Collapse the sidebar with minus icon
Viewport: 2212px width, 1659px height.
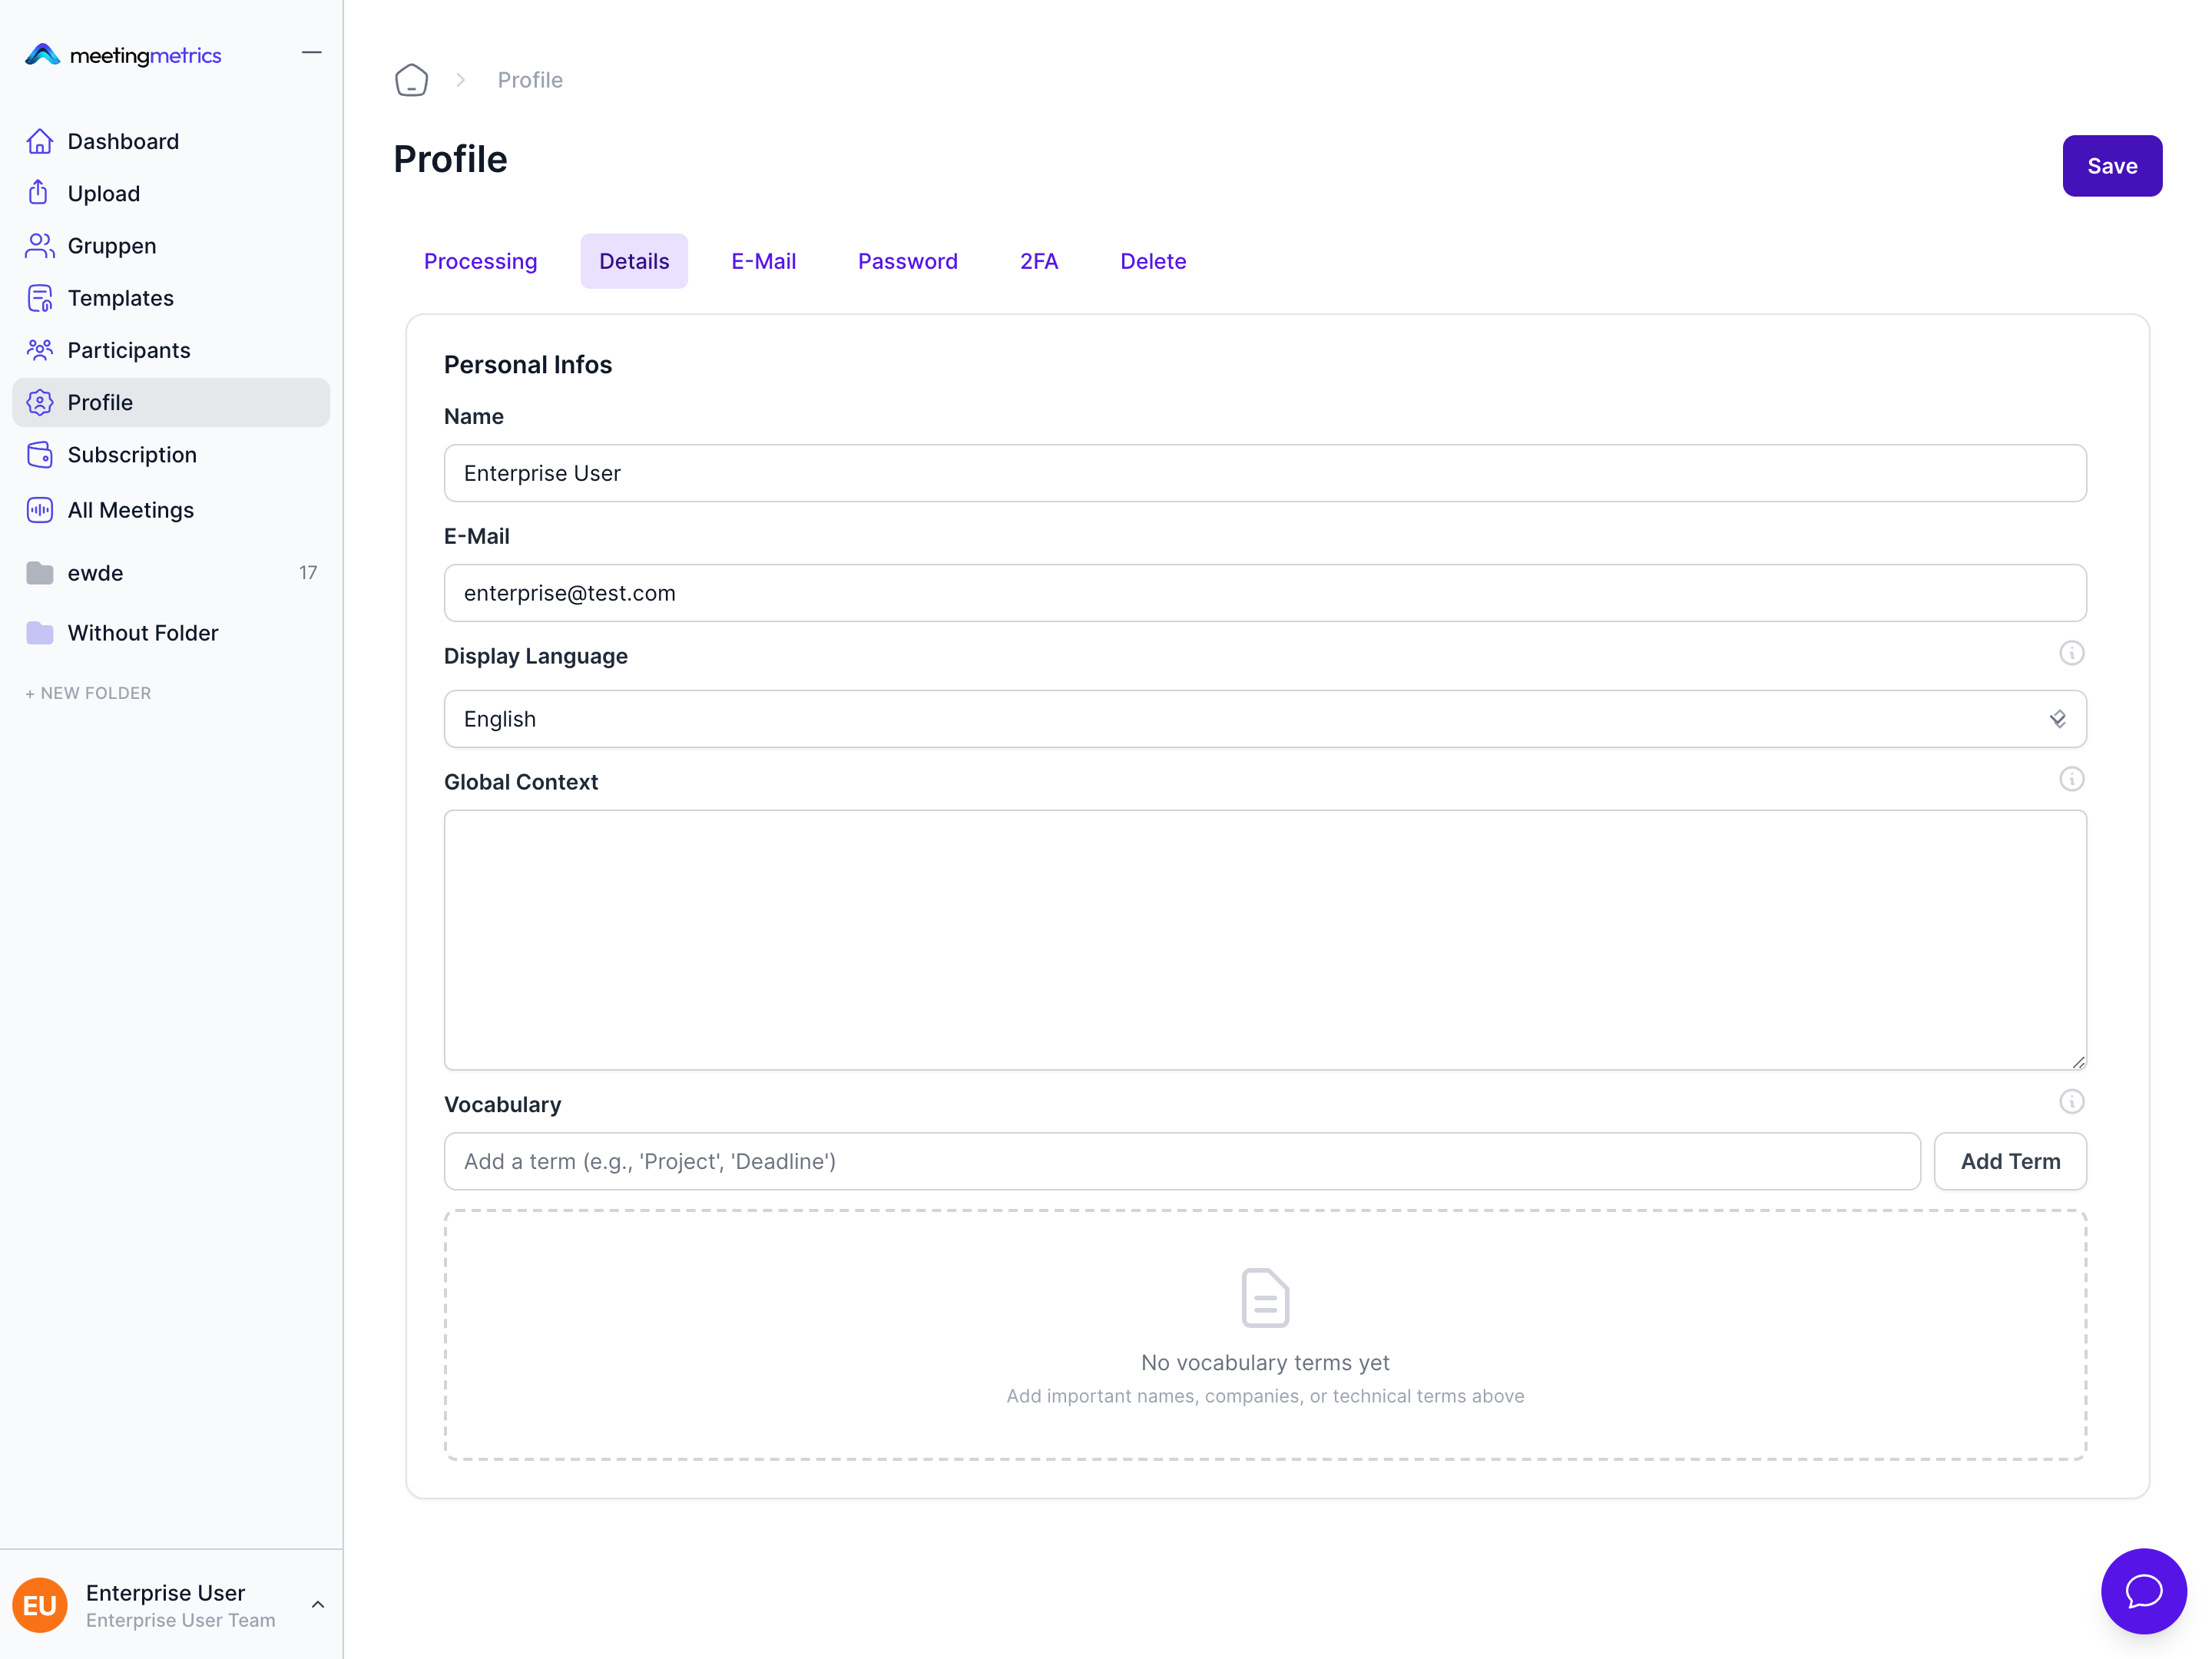311,53
